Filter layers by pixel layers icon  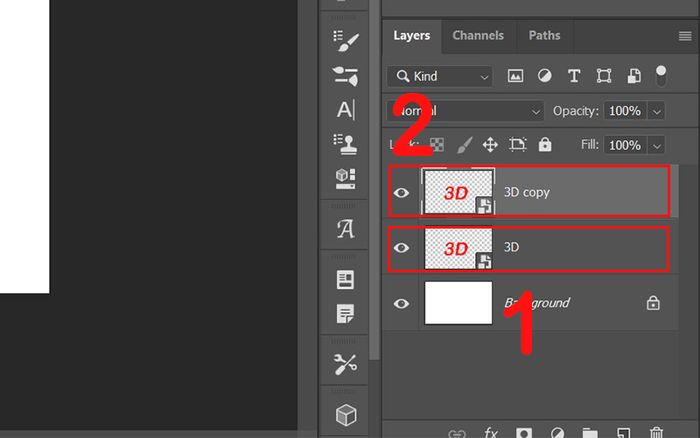[x=515, y=76]
